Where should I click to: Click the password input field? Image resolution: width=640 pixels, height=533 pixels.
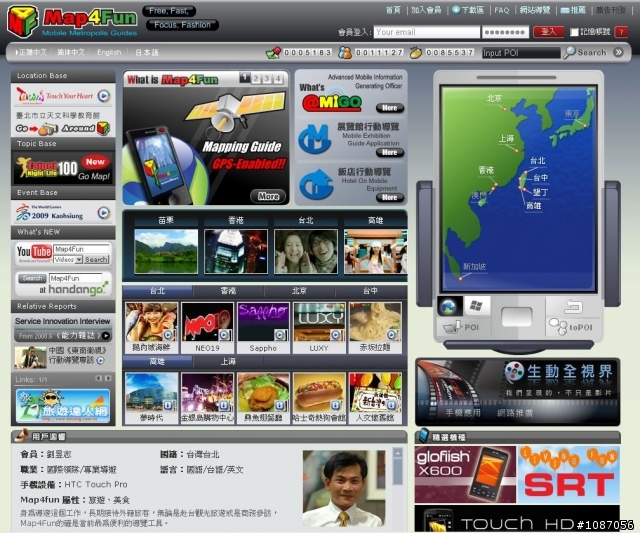click(505, 32)
